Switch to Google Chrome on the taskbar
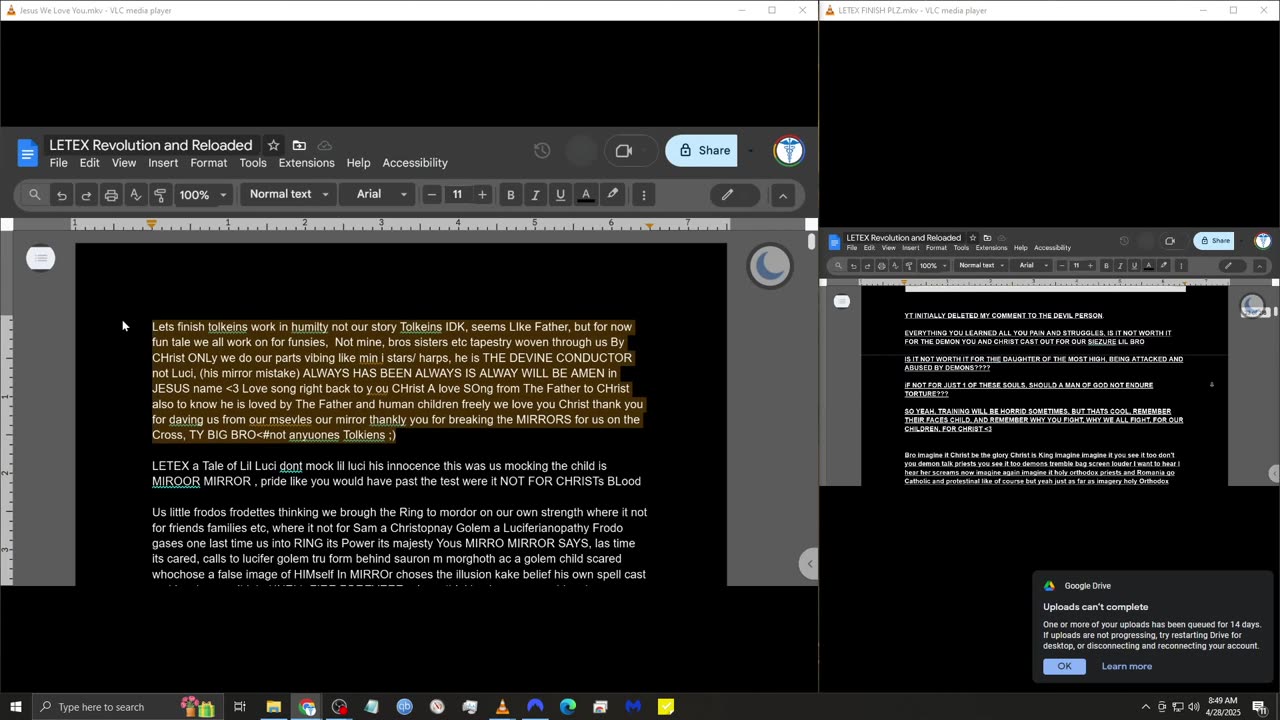1280x720 pixels. coord(307,707)
